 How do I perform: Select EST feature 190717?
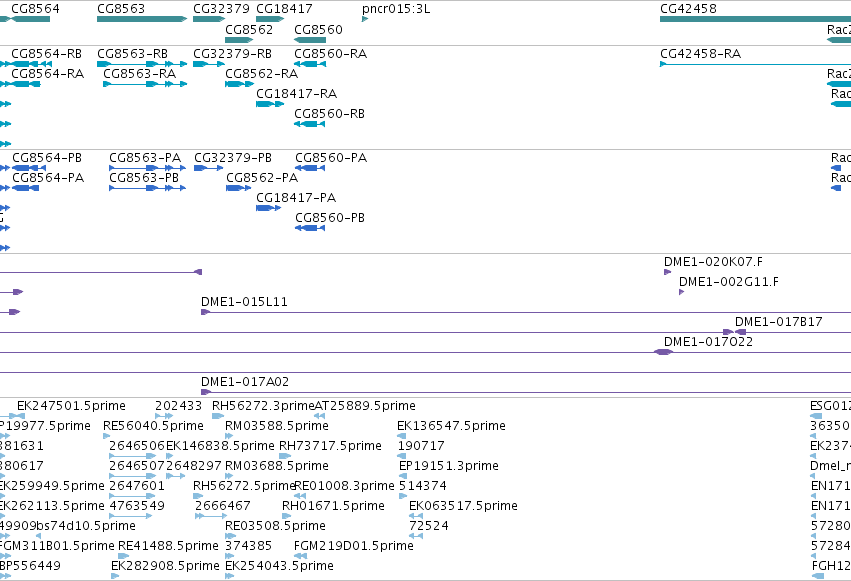(x=402, y=456)
